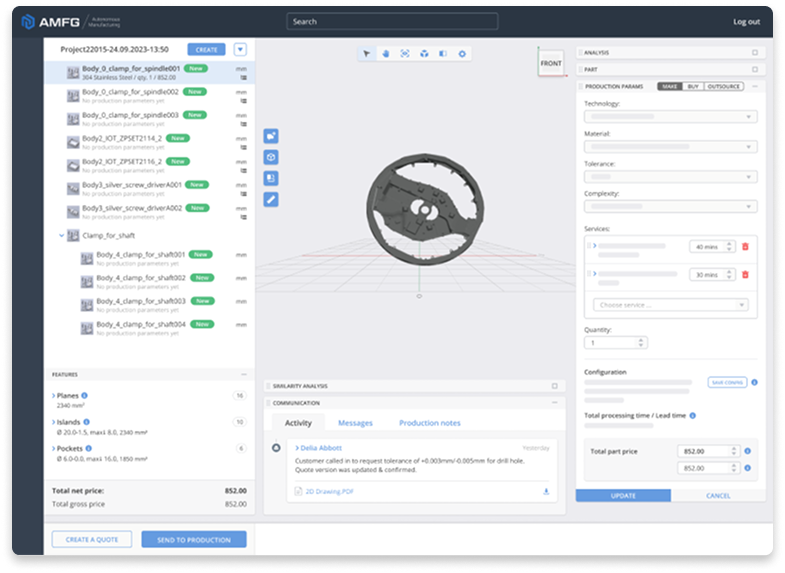Maximize the Part panel
785x573 pixels.
[755, 70]
